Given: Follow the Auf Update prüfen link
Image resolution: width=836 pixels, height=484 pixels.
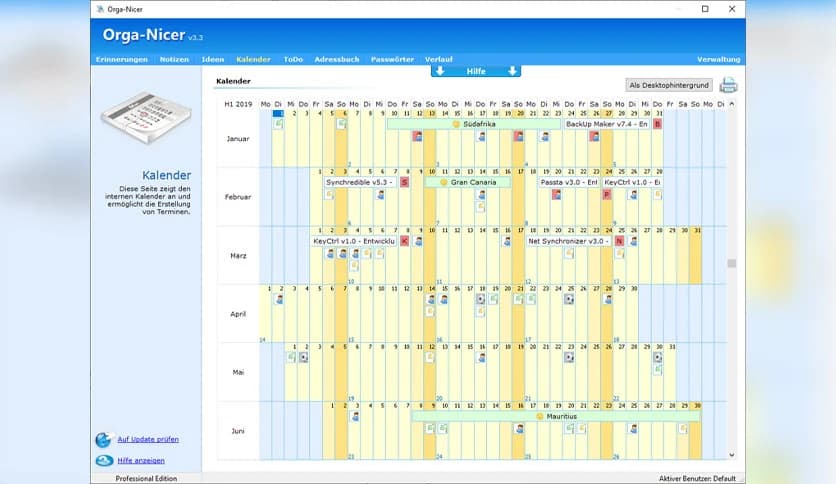Looking at the screenshot, I should coord(148,439).
